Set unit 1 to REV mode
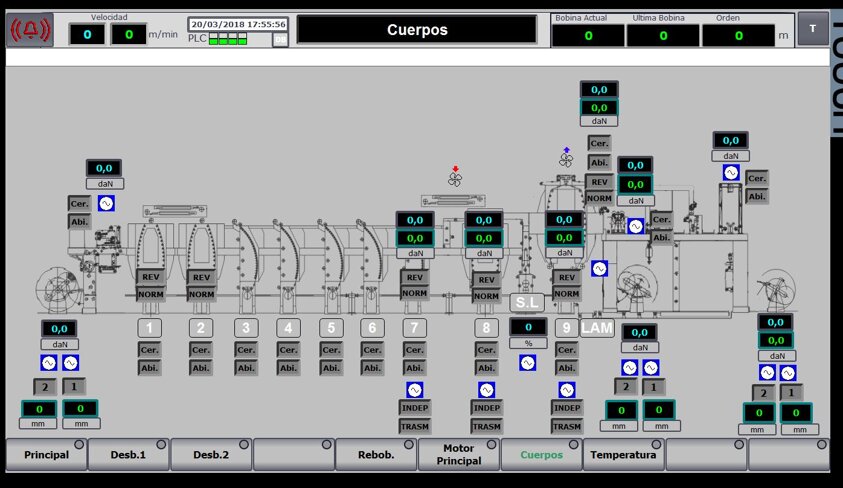Screen dimensions: 843x488 (149, 278)
